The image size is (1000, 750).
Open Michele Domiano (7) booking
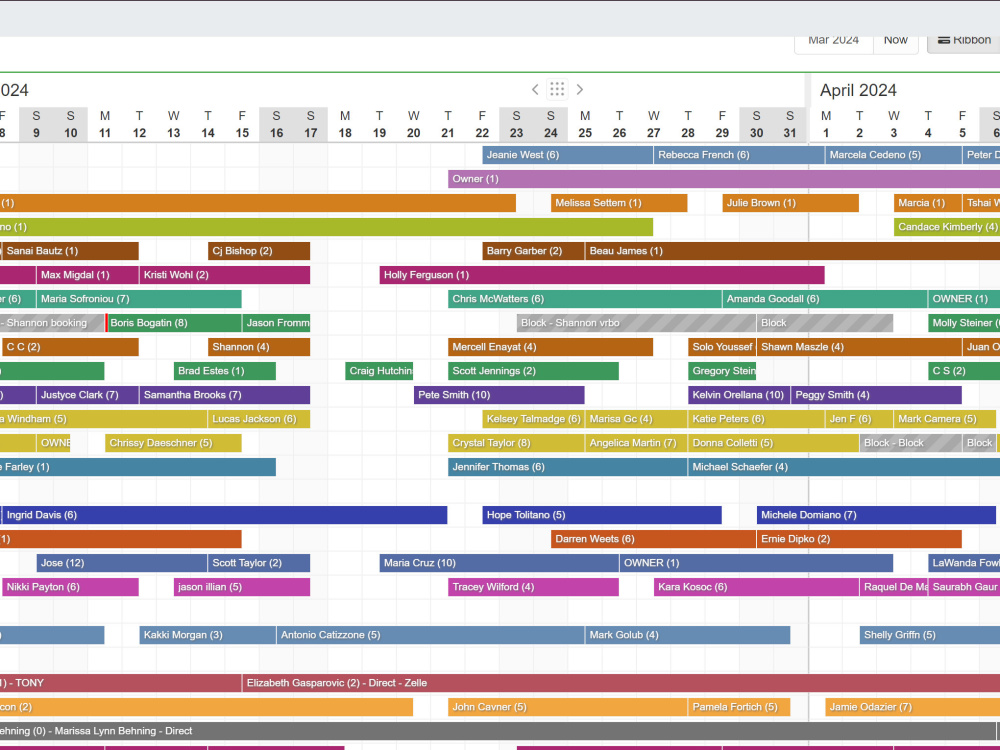pyautogui.click(x=876, y=515)
